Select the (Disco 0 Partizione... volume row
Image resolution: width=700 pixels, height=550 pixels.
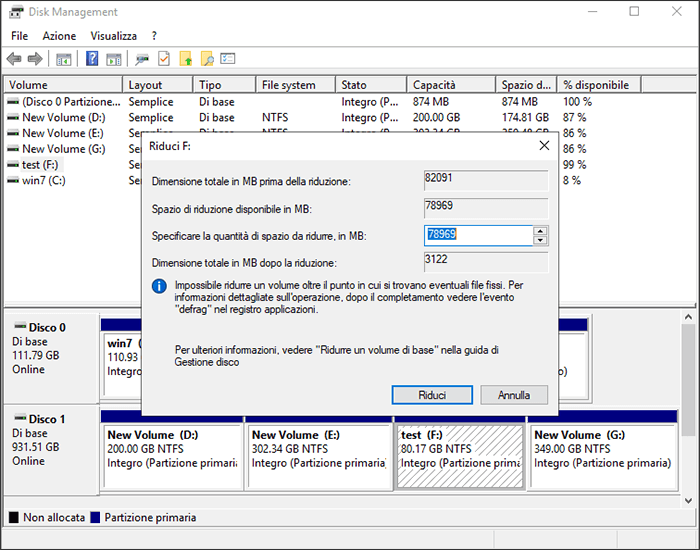point(71,102)
